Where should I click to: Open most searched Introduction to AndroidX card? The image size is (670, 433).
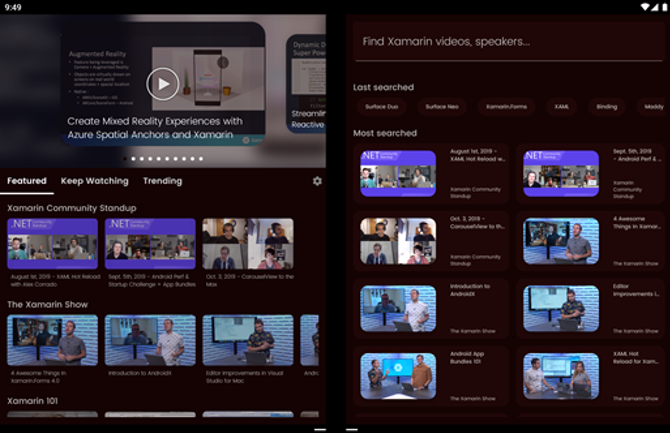click(431, 309)
